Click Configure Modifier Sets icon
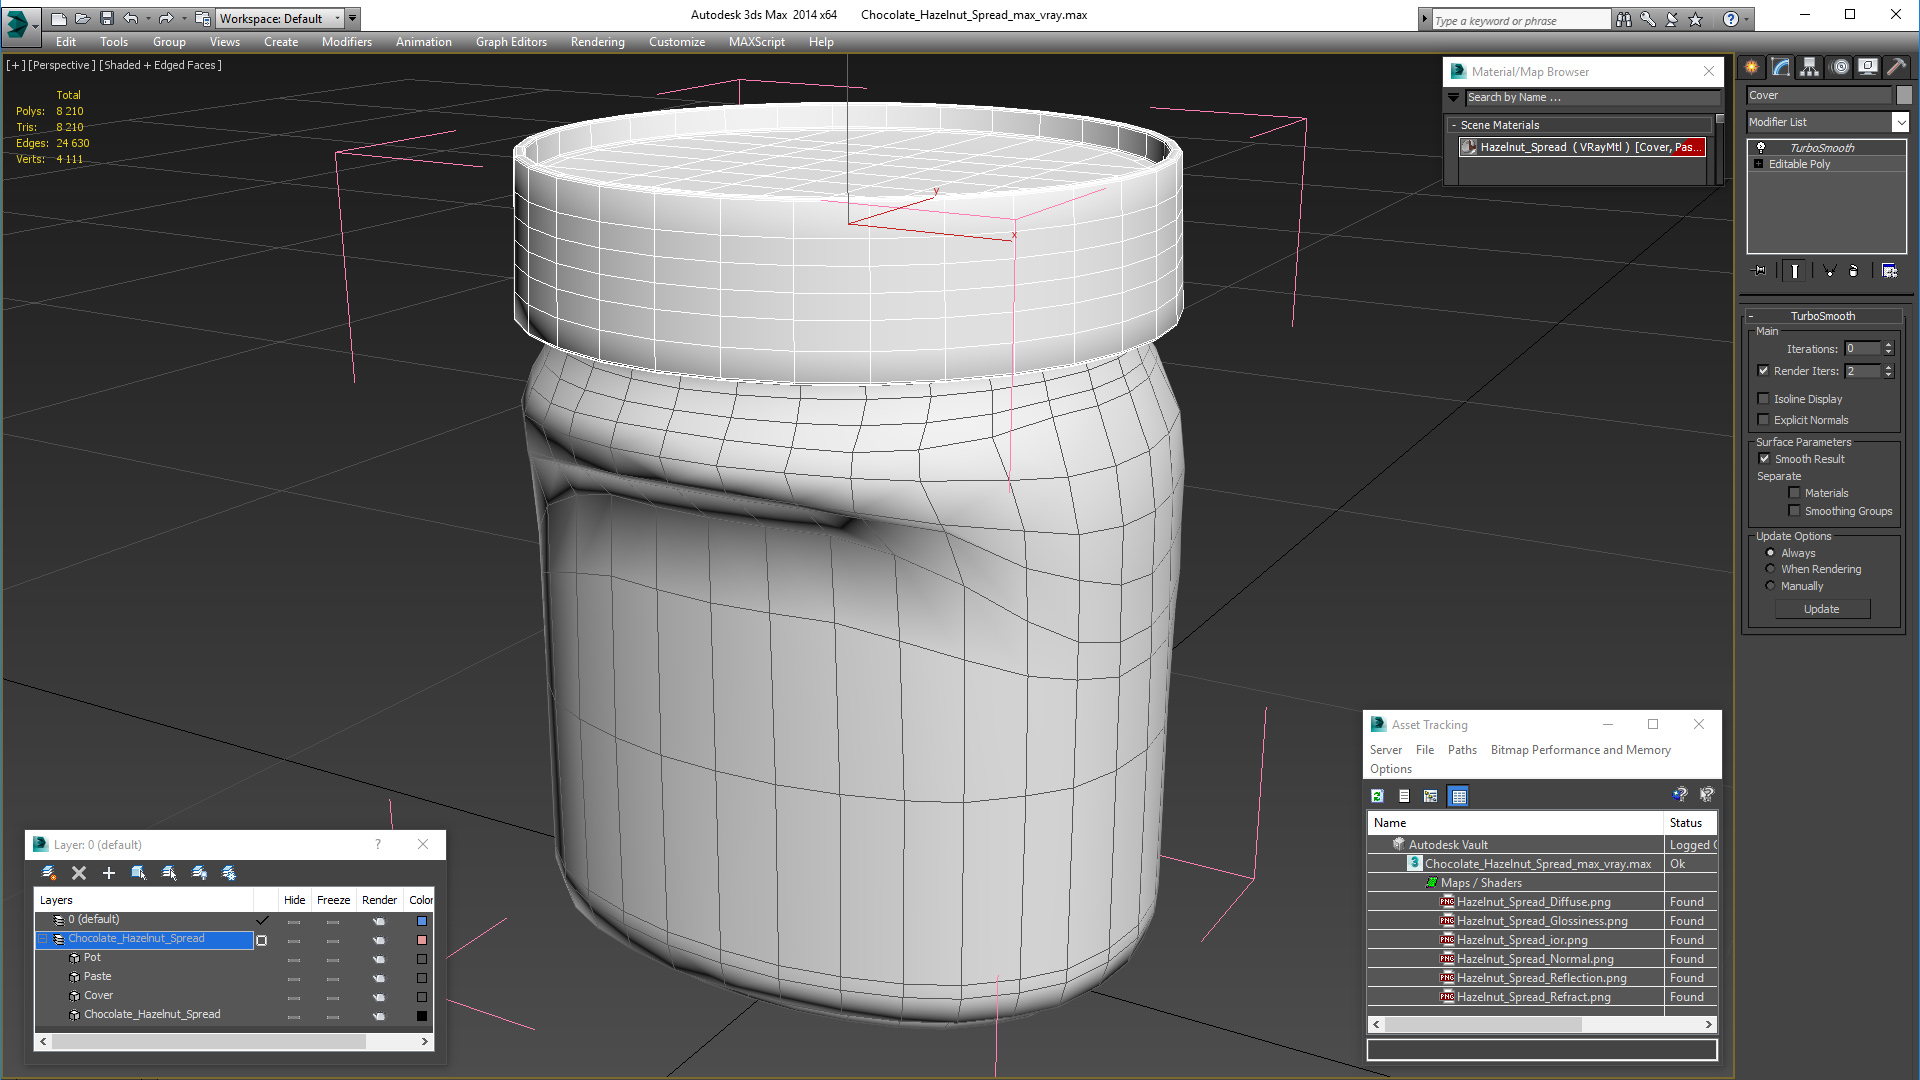Viewport: 1920px width, 1080px height. pos(1889,271)
